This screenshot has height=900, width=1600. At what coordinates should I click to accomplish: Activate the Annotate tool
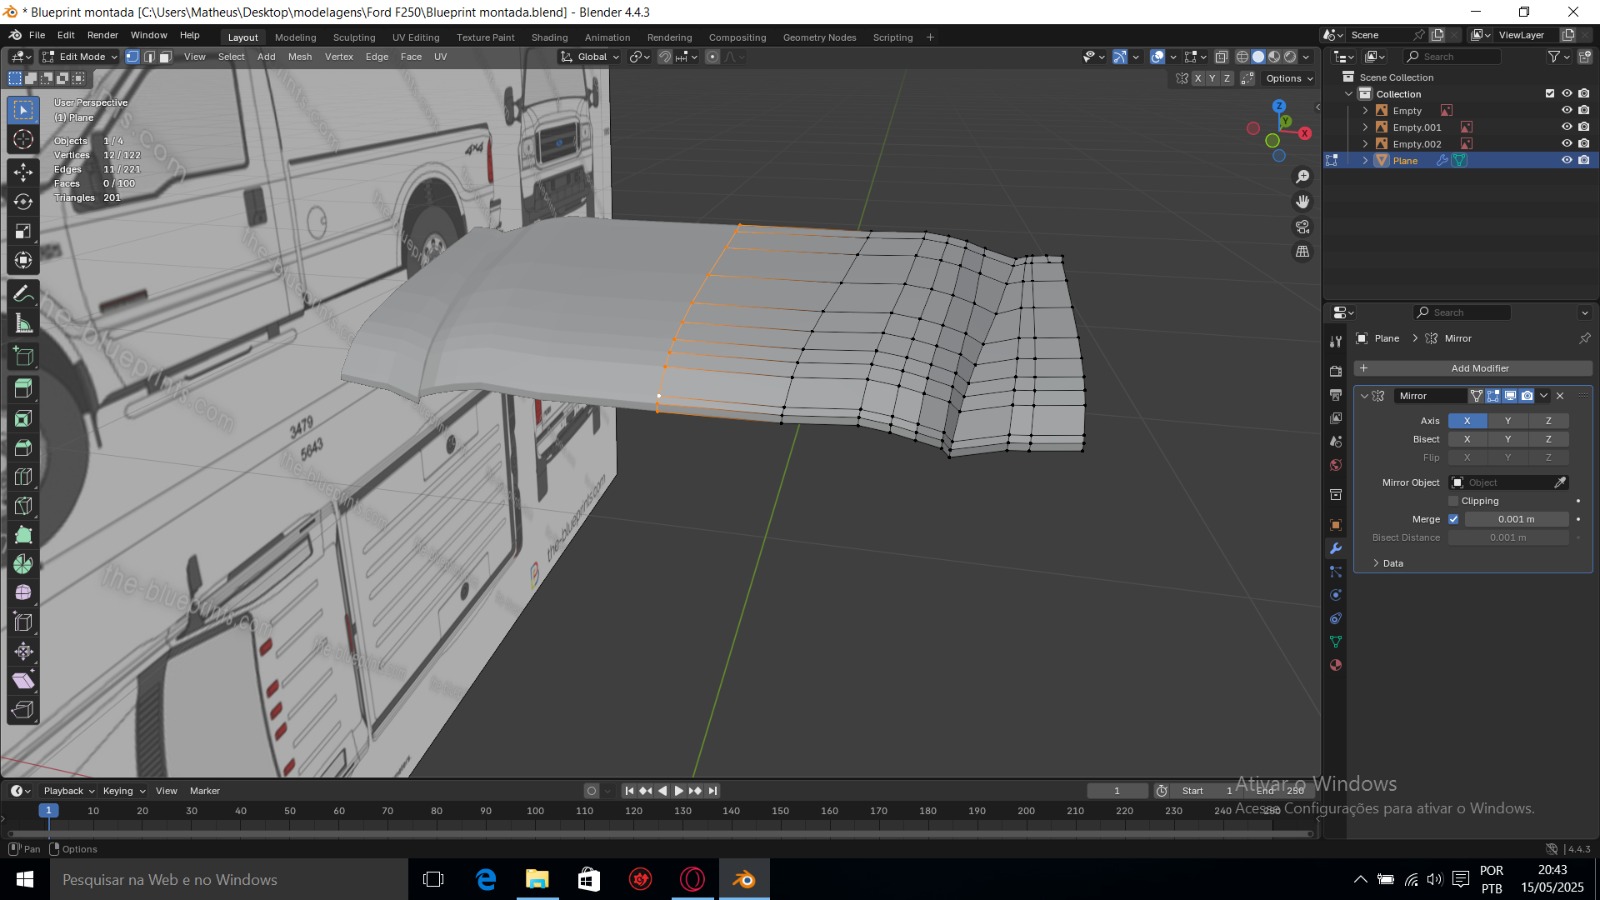coord(23,294)
